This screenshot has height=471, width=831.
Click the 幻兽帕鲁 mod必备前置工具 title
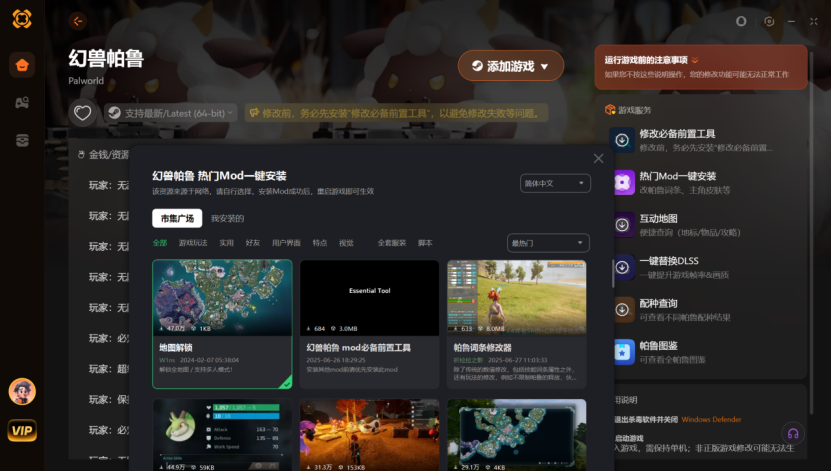[x=359, y=348]
